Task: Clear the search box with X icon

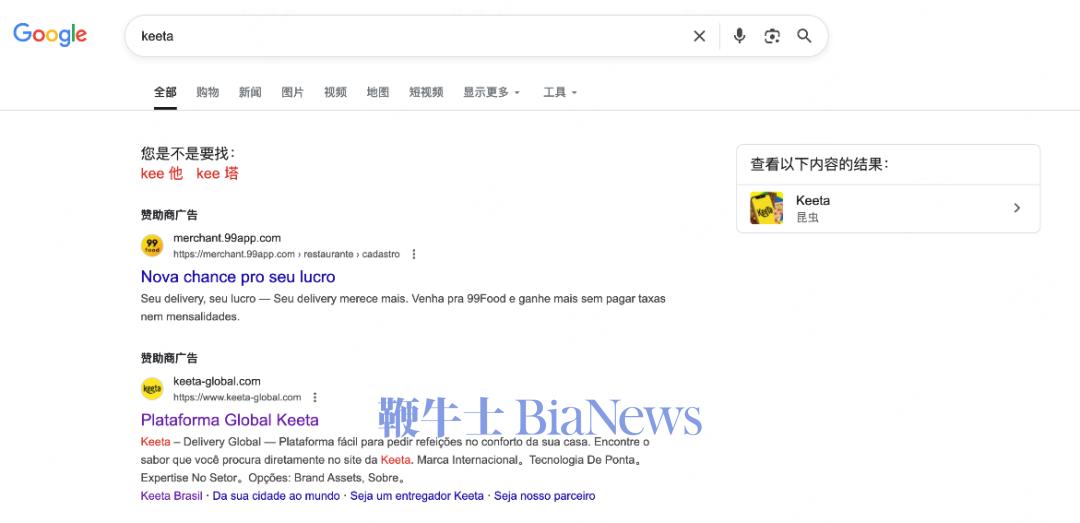Action: (x=699, y=37)
